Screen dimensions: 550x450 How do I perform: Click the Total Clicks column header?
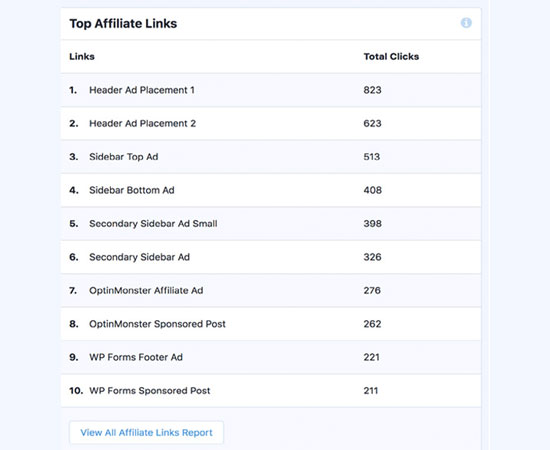coord(391,56)
